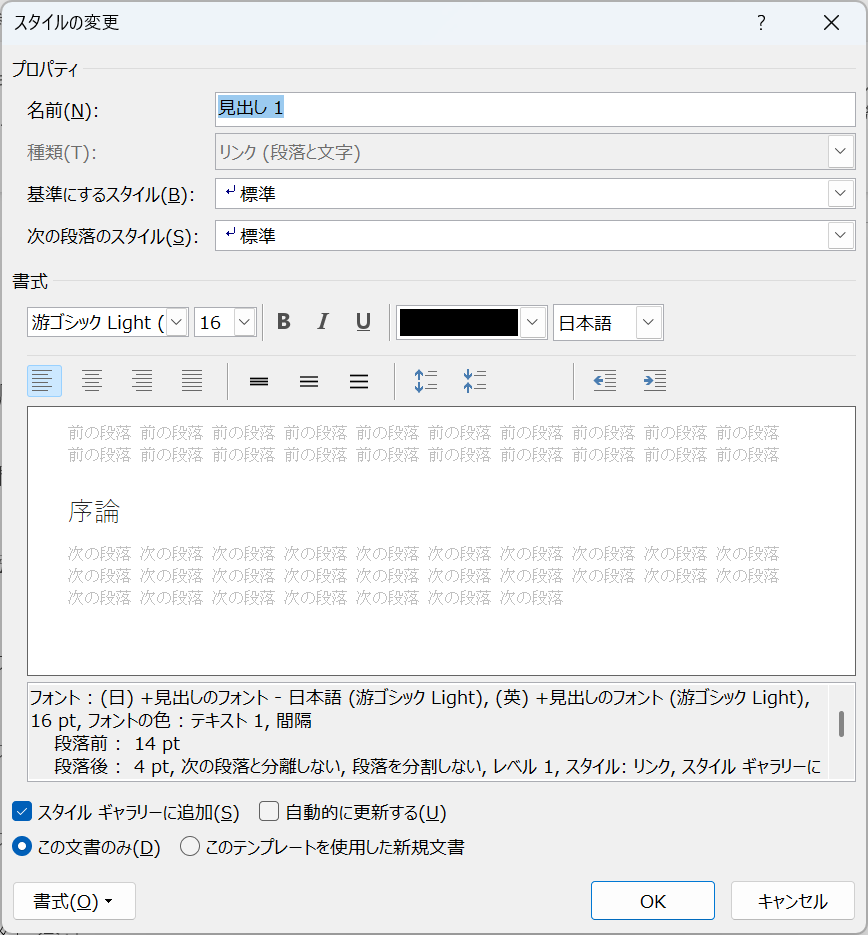Enable 自動的に更新する checkbox
The image size is (868, 935).
click(269, 812)
